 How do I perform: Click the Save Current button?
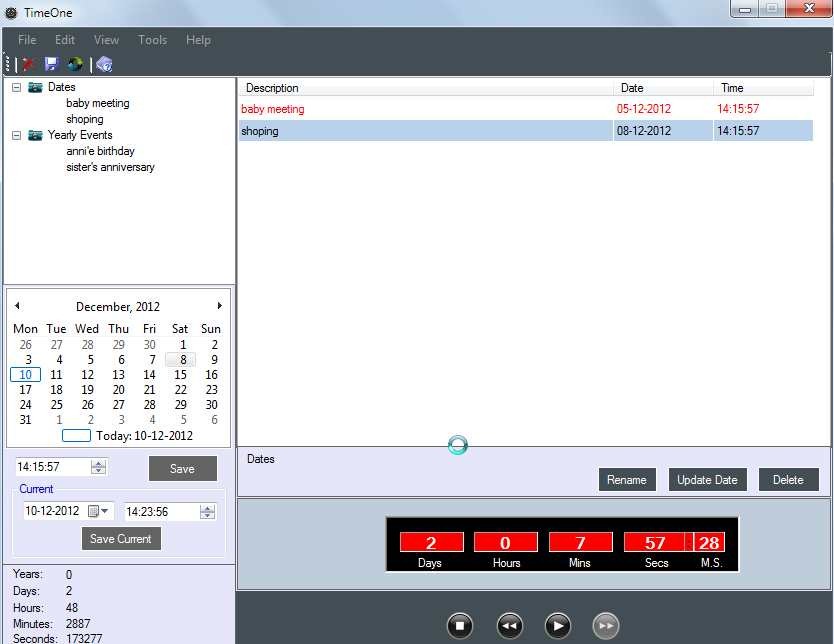[121, 538]
